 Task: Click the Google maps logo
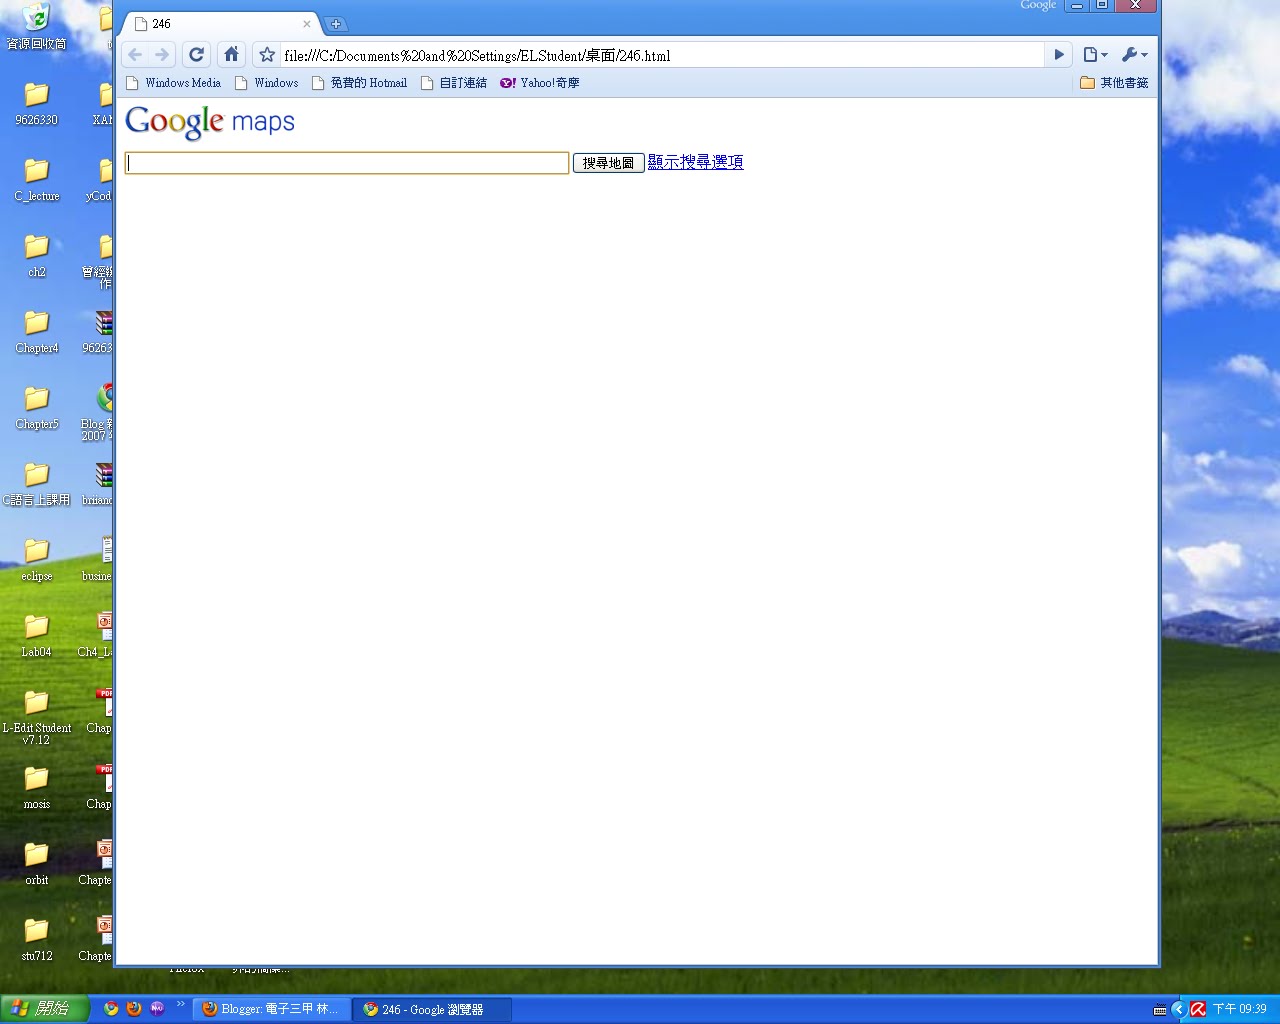point(210,122)
